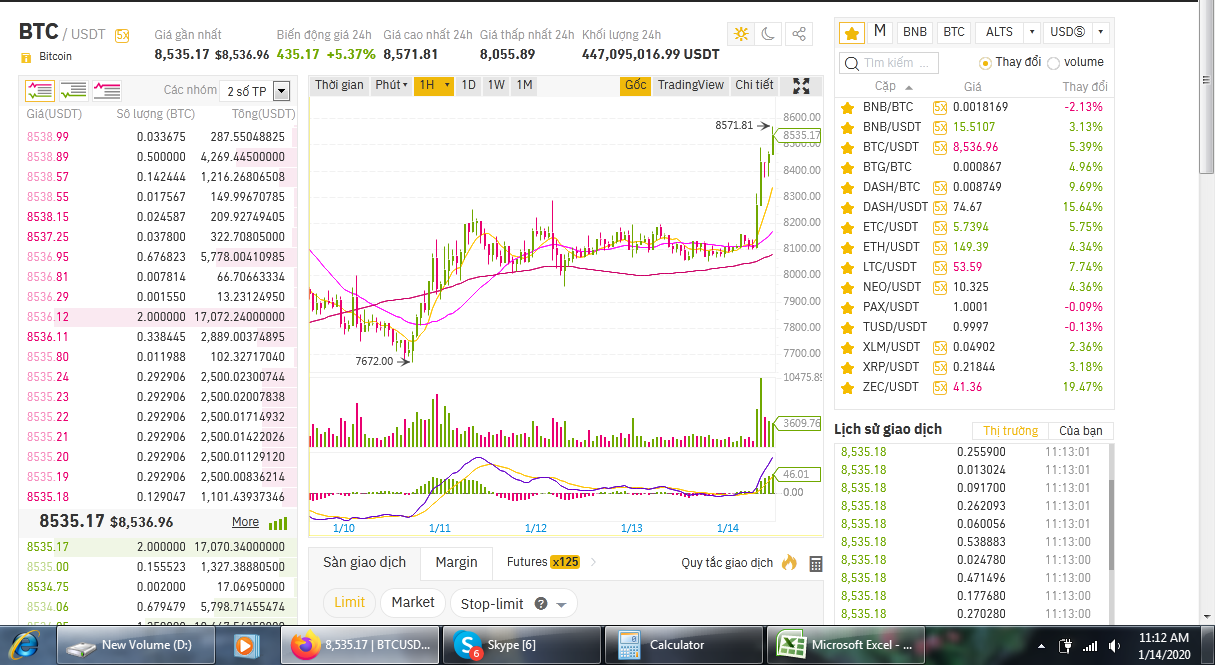The width and height of the screenshot is (1215, 665).
Task: Open the 1H interval dropdown
Action: [434, 85]
